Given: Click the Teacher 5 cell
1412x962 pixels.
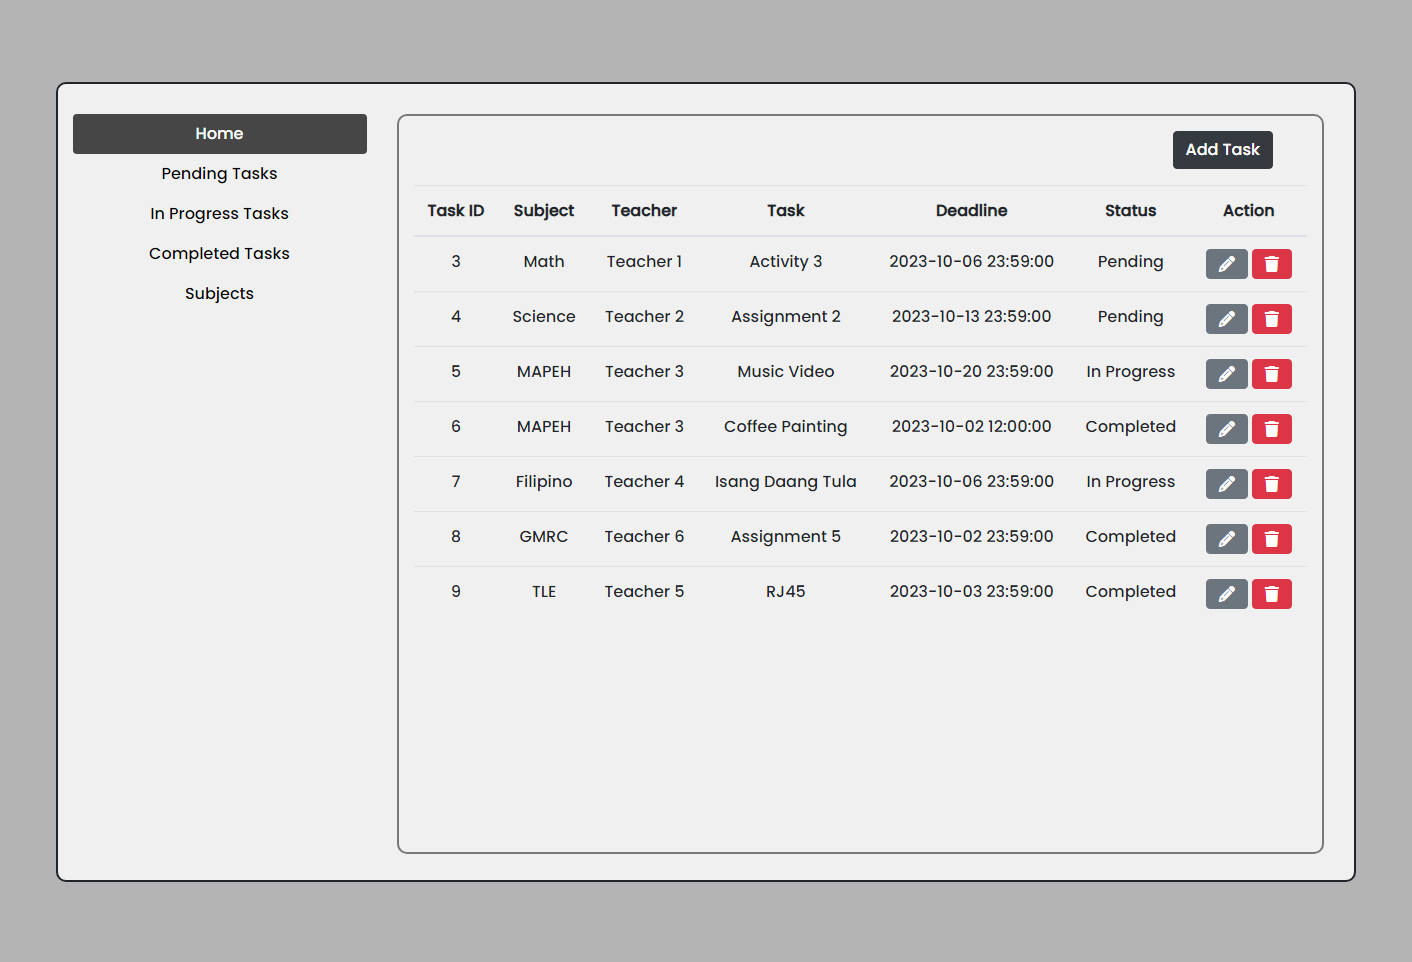Looking at the screenshot, I should point(644,592).
